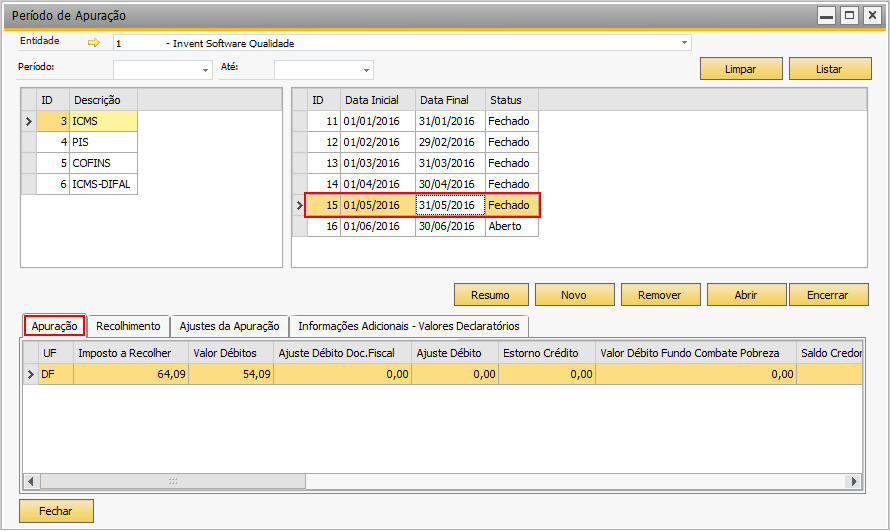Click row selector arrow beside period 15
Image resolution: width=890 pixels, height=531 pixels.
pos(300,205)
